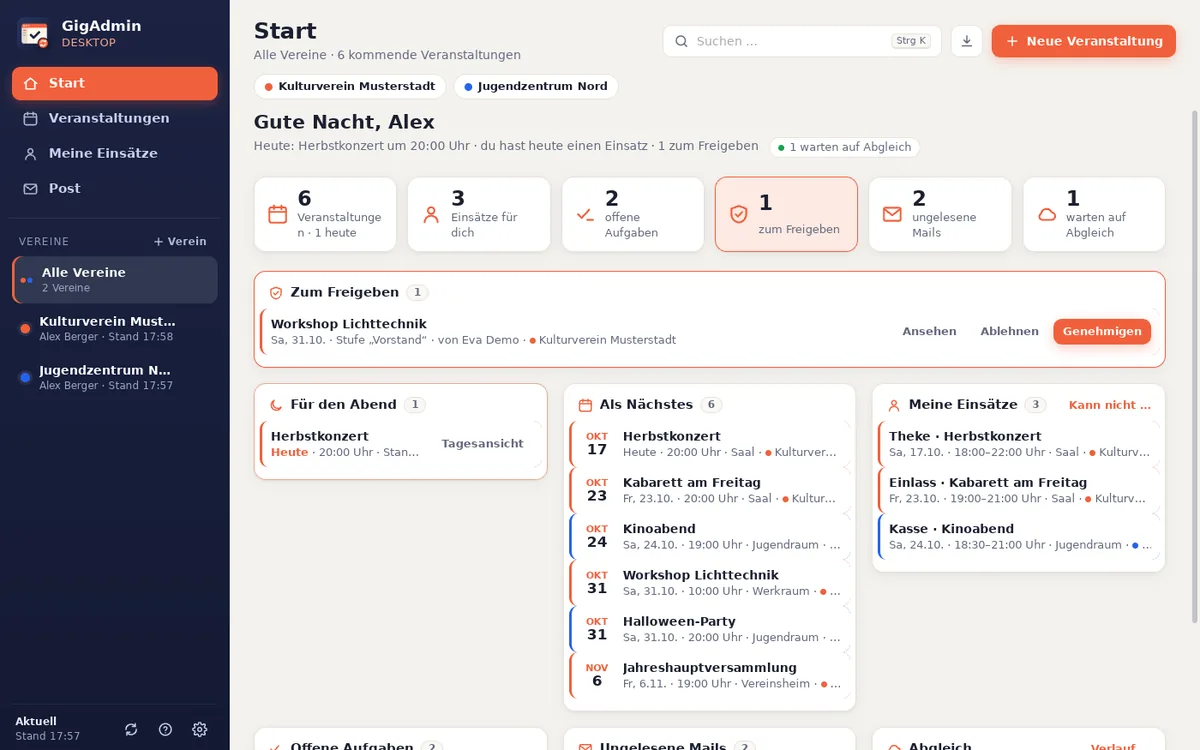The height and width of the screenshot is (750, 1200).
Task: Select the Kulturverein Must… entry in the sidebar
Action: coord(115,329)
